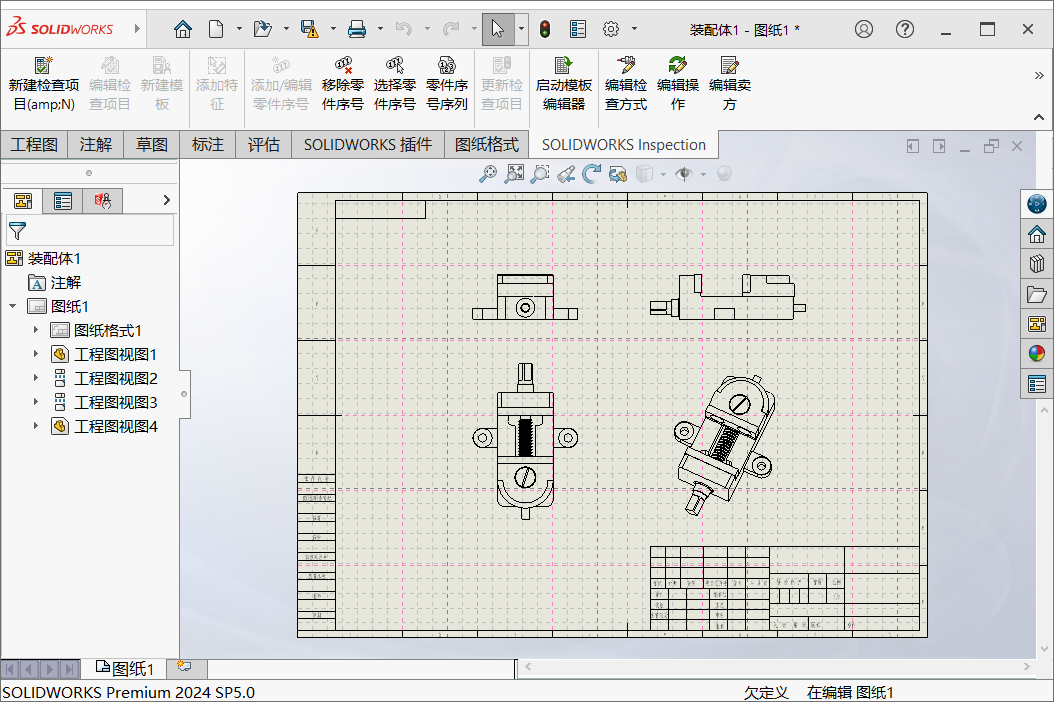Open the user login account icon

(864, 29)
